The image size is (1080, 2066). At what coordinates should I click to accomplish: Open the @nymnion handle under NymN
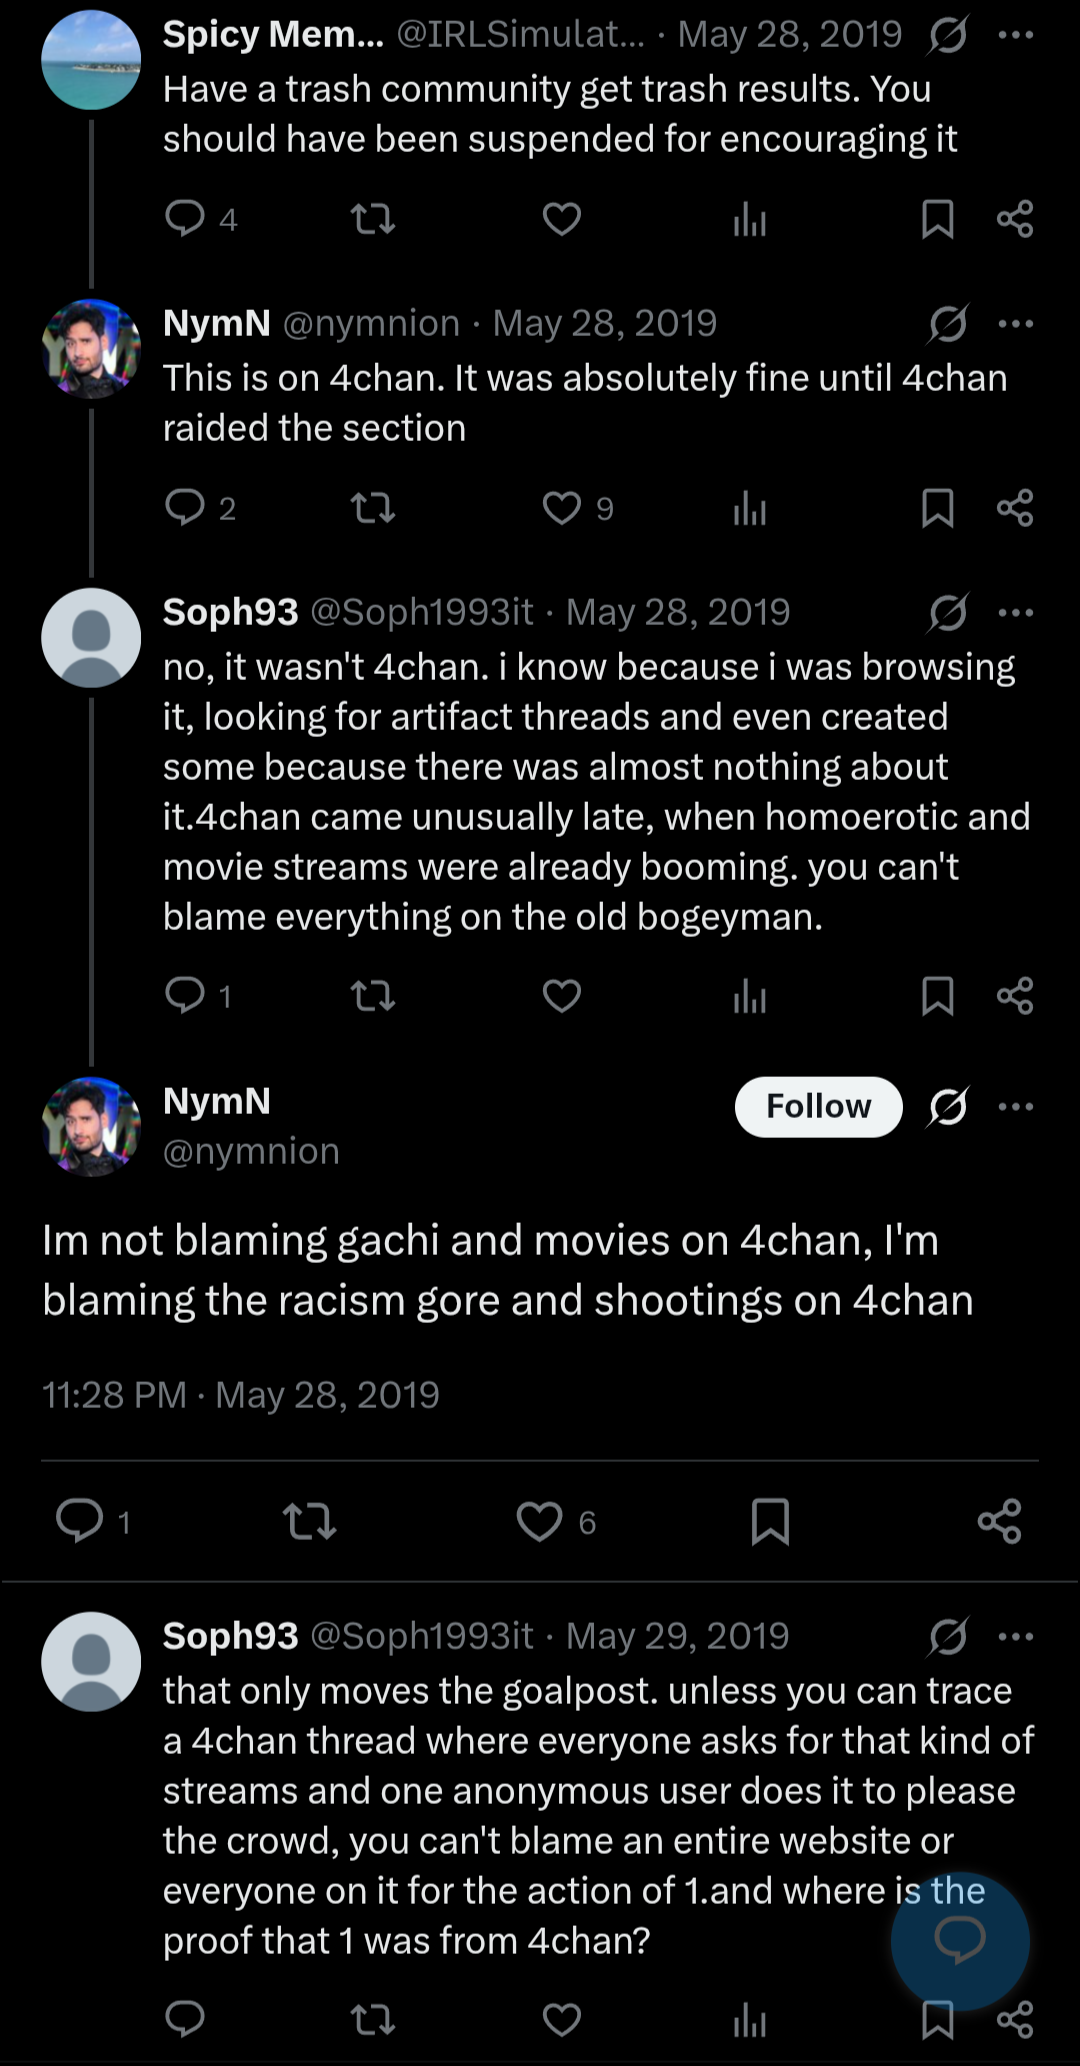[251, 1151]
